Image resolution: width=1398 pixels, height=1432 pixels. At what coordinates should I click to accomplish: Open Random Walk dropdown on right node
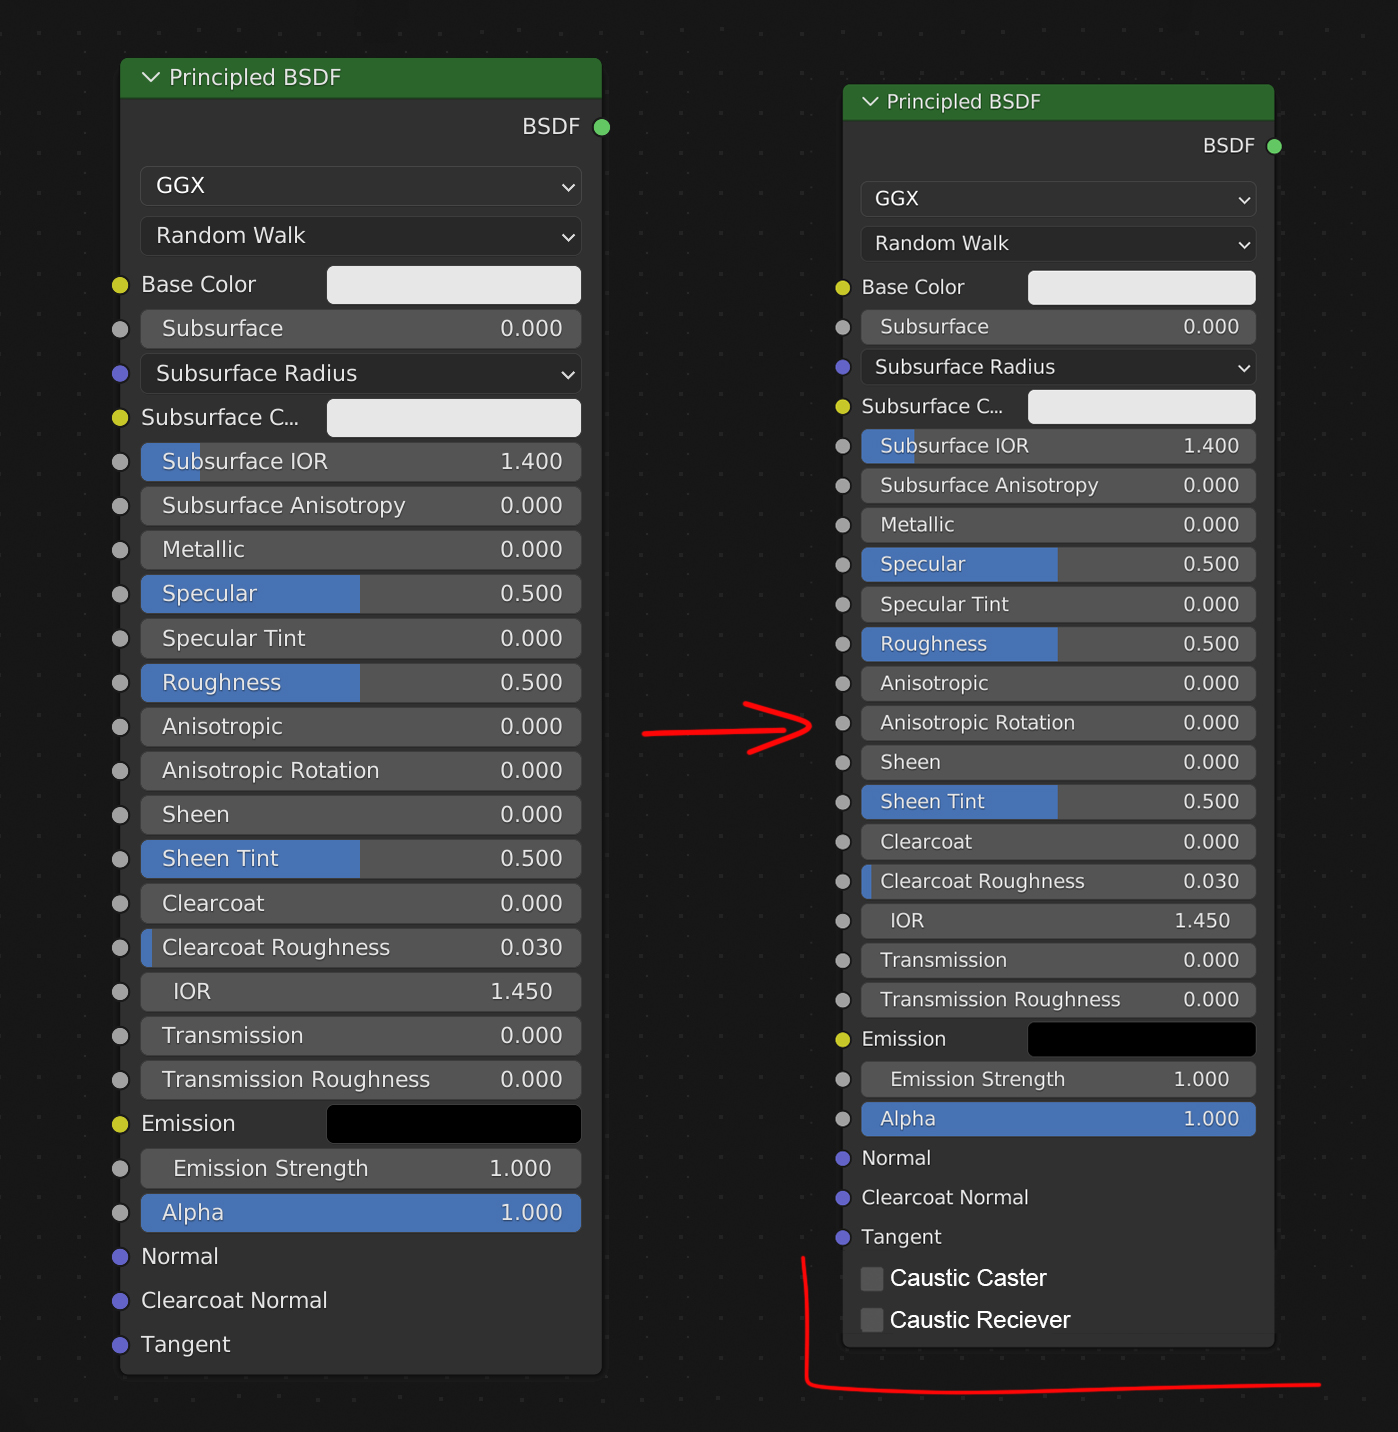click(x=1058, y=243)
